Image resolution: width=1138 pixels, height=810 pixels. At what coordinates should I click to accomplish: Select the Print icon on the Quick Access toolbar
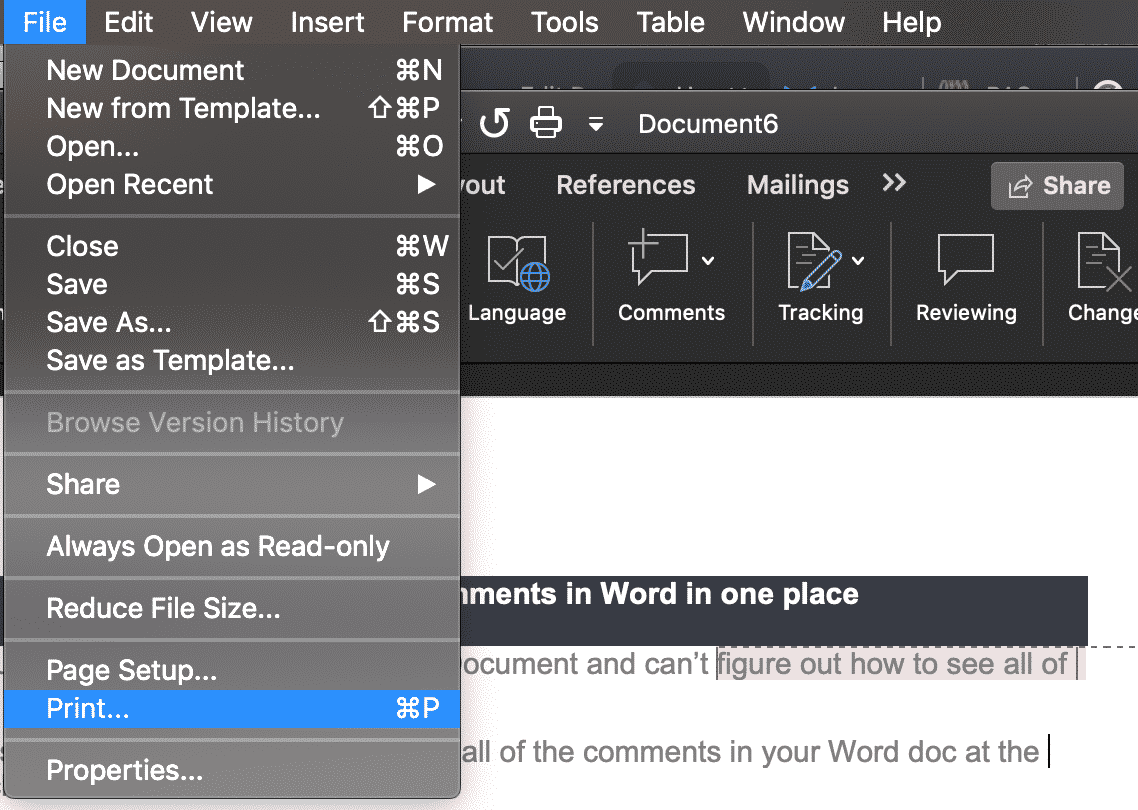[x=545, y=122]
